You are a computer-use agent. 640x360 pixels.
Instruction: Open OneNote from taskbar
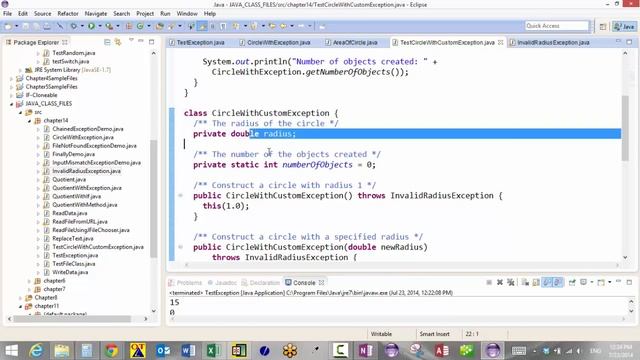pos(366,351)
